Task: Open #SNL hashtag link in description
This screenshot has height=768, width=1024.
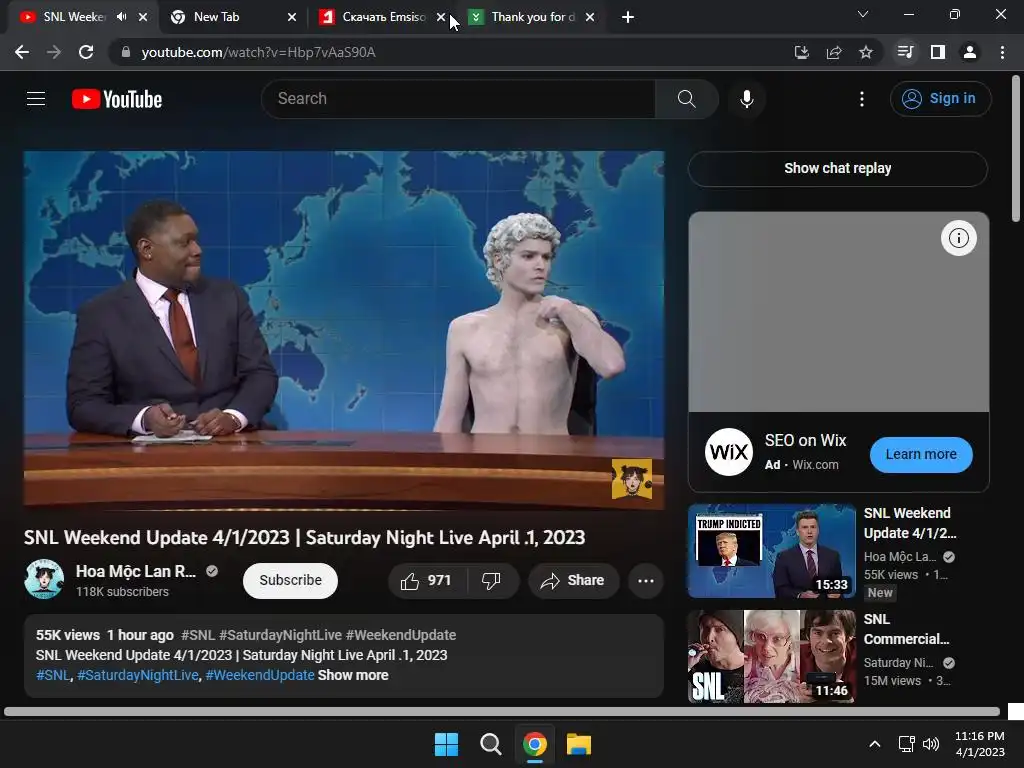Action: [52, 675]
